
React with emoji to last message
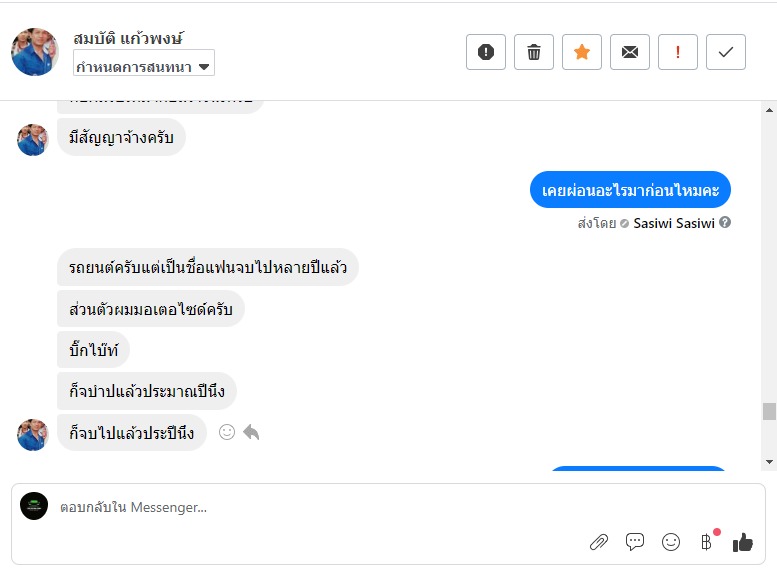(x=227, y=432)
